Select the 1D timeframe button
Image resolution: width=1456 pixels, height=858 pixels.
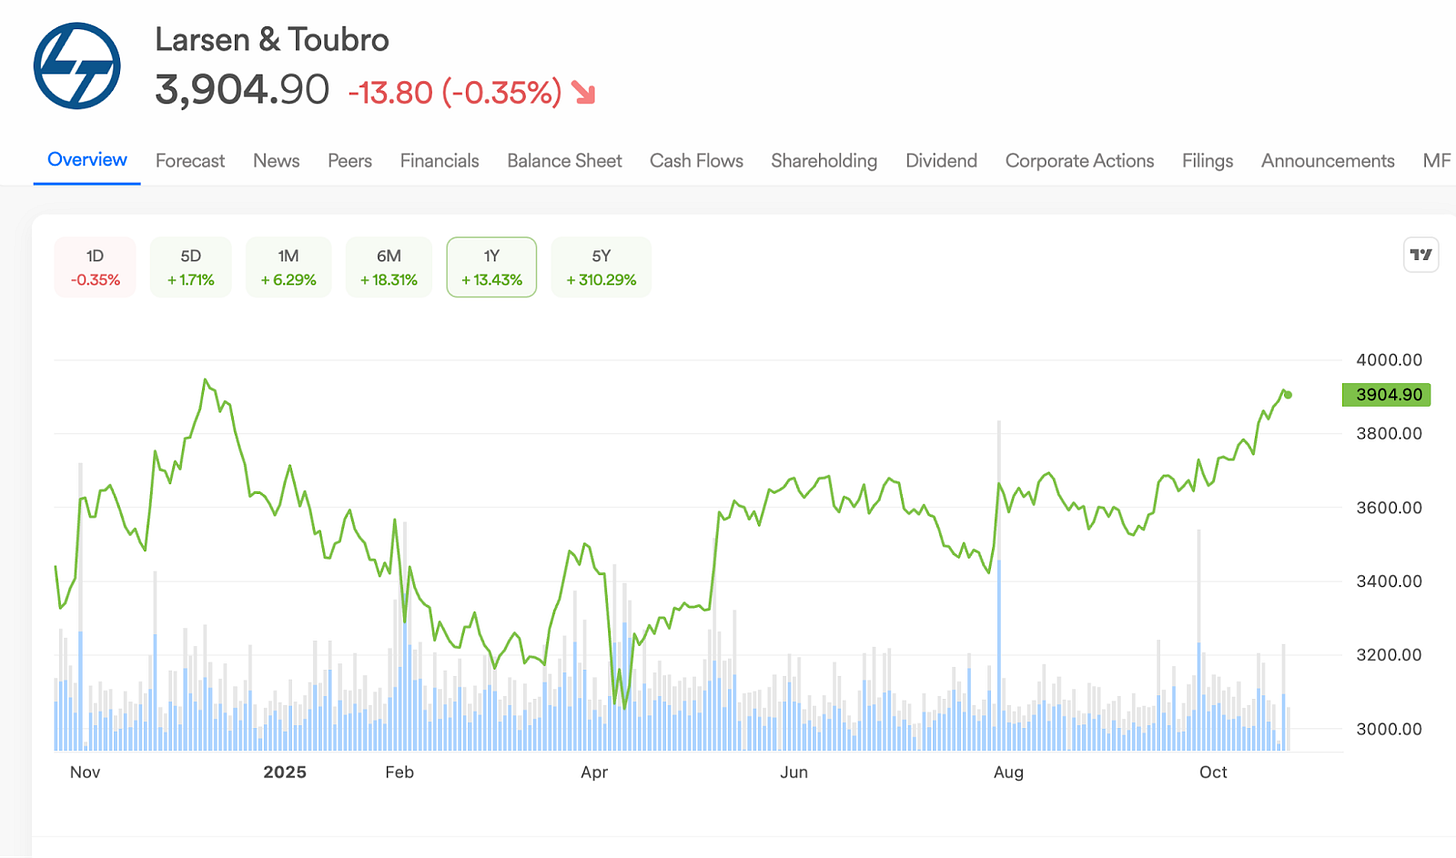pyautogui.click(x=95, y=267)
